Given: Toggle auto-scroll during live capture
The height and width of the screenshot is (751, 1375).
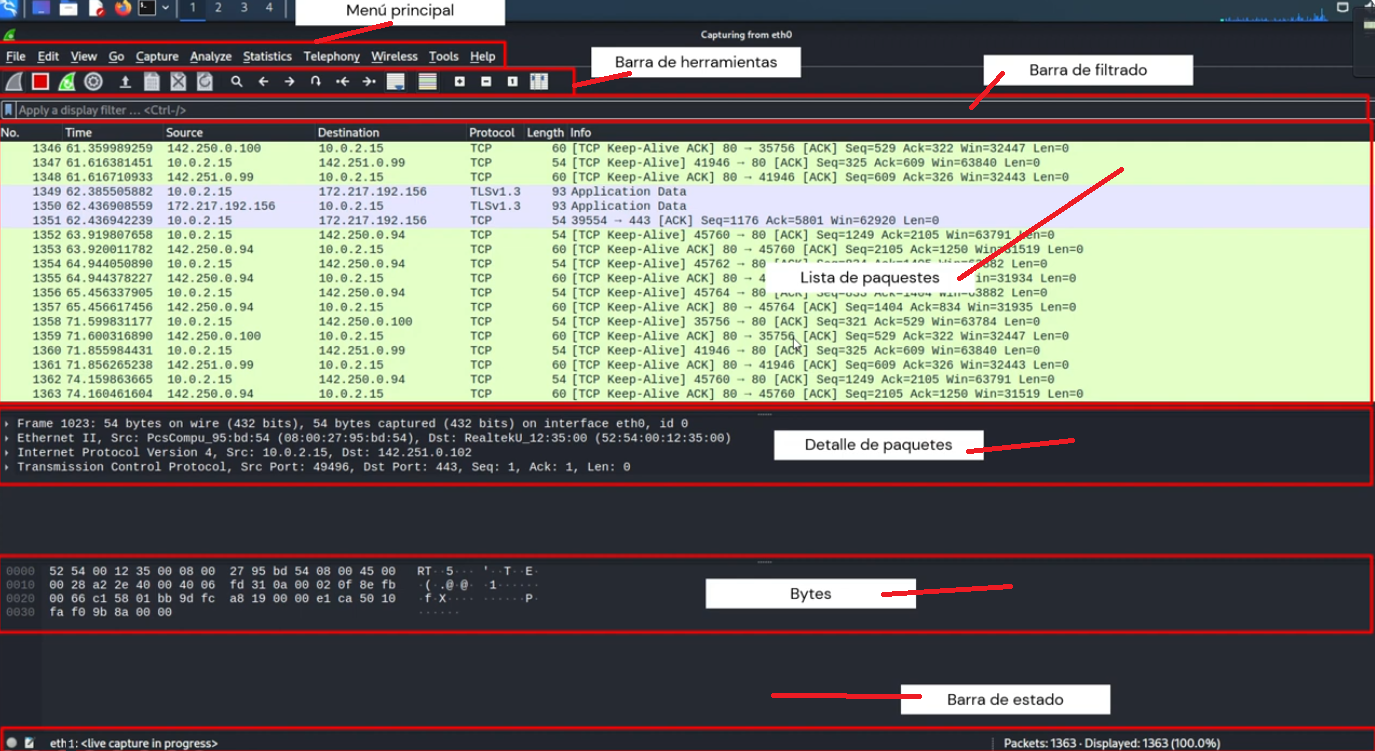Looking at the screenshot, I should tap(395, 82).
